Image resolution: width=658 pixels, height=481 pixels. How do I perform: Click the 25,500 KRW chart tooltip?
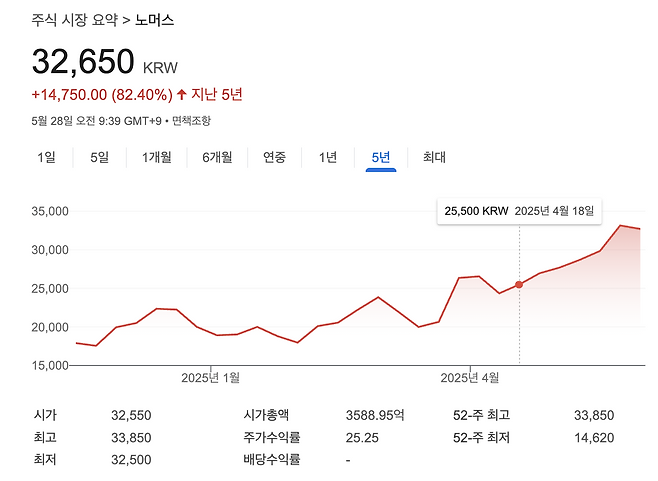(518, 211)
